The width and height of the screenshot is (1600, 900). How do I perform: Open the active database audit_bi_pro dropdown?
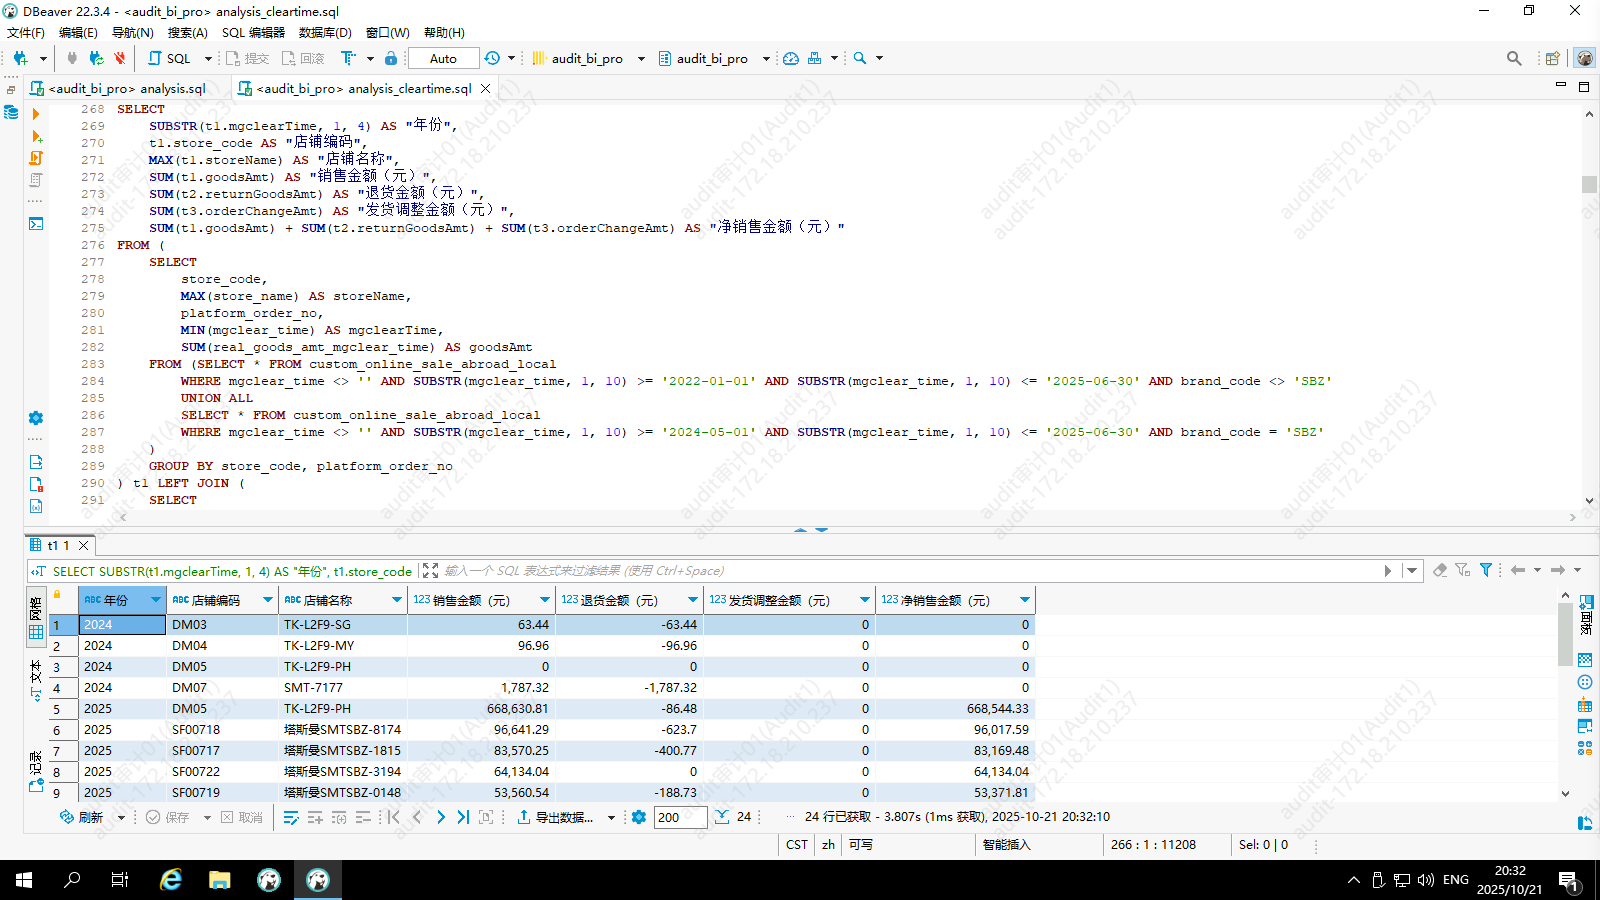point(713,58)
